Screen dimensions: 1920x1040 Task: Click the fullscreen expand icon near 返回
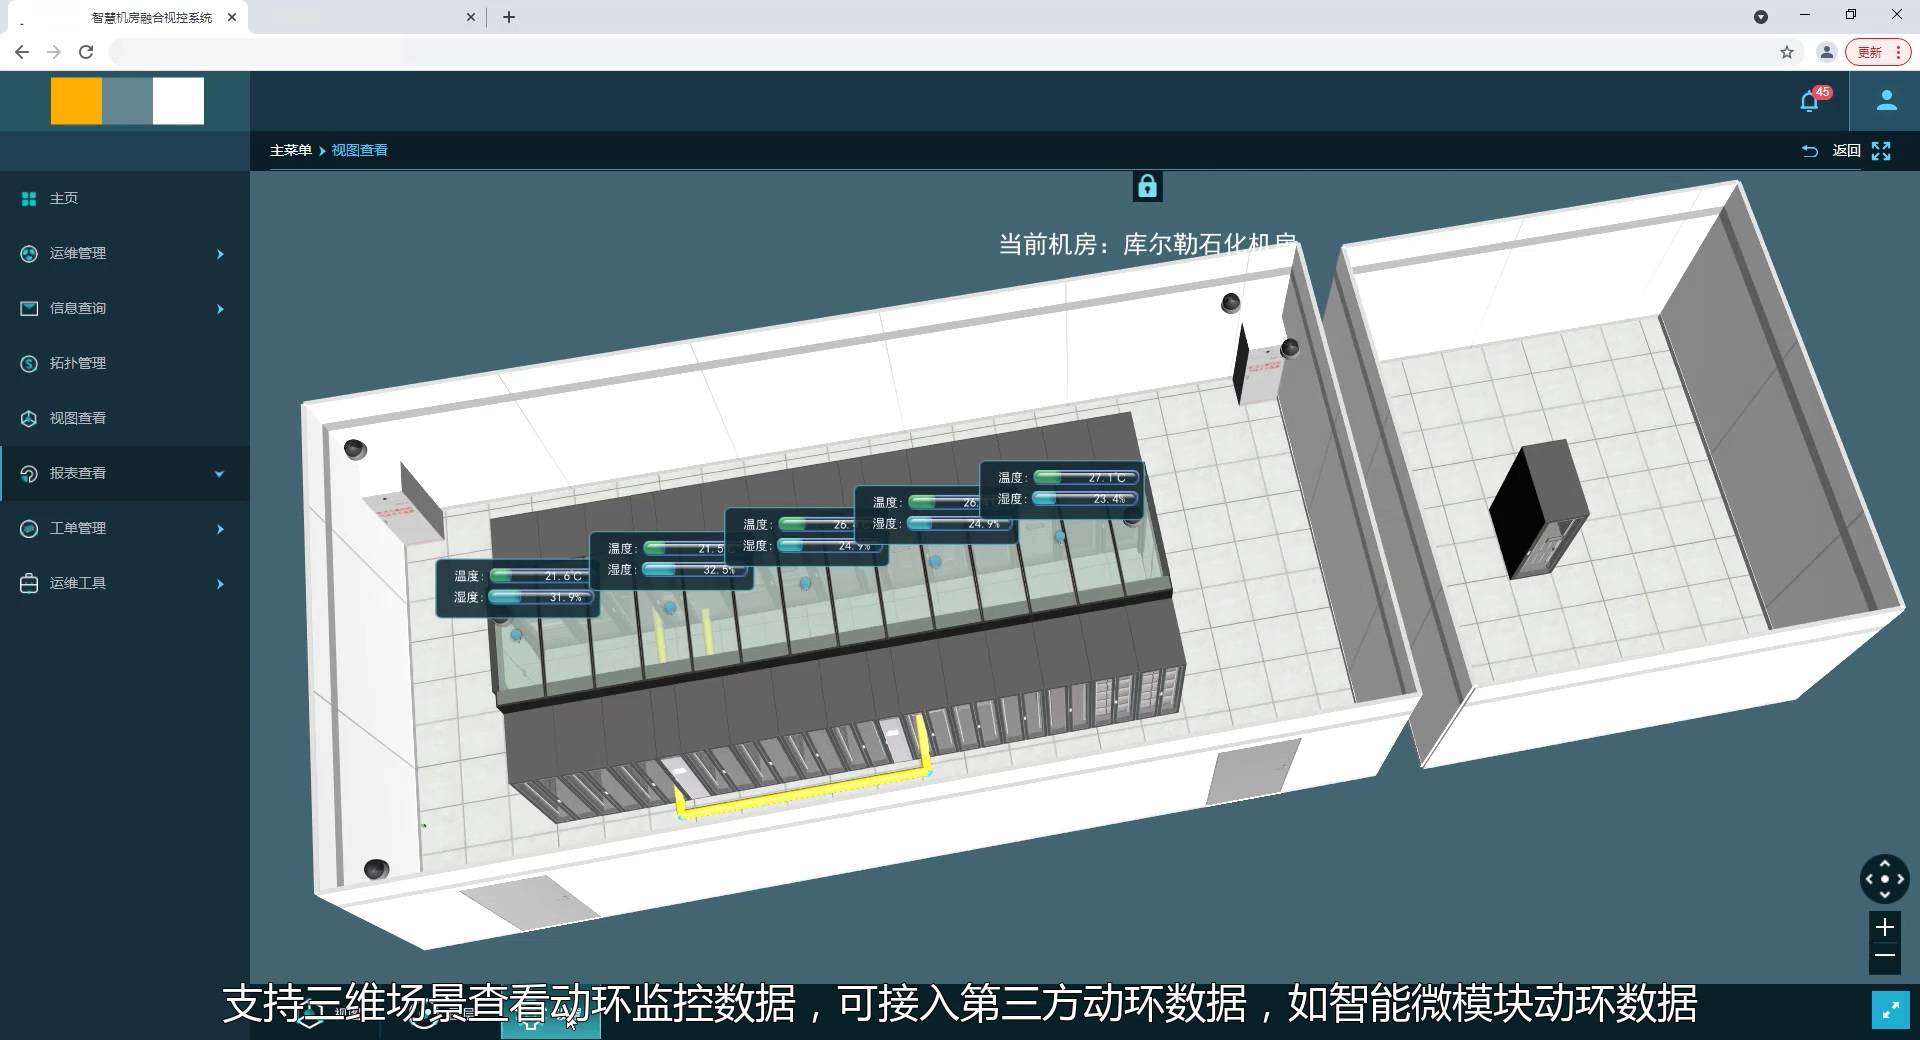[x=1881, y=151]
